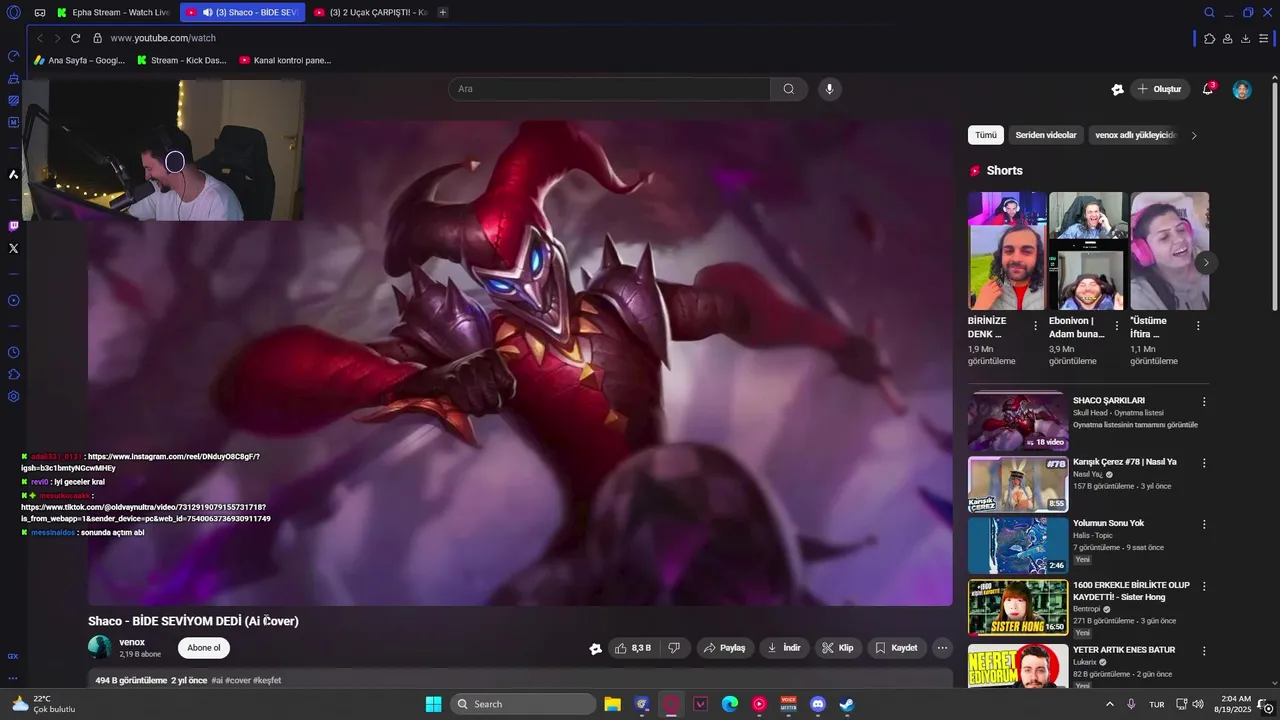
Task: Open the extensions cube icon in toolbar
Action: tap(1209, 38)
